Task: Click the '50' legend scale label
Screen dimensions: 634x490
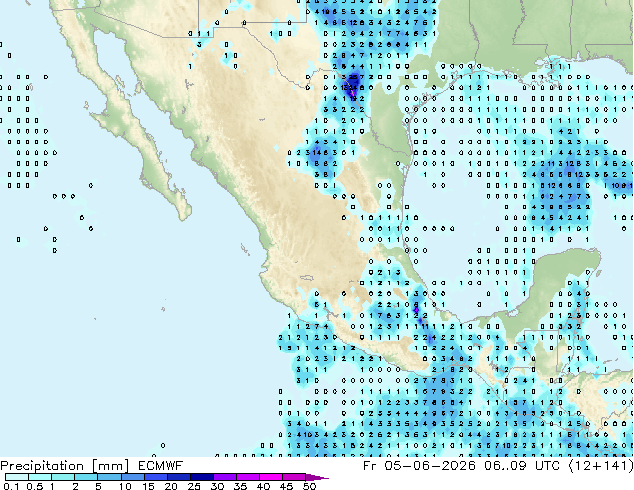Action: pos(309,486)
